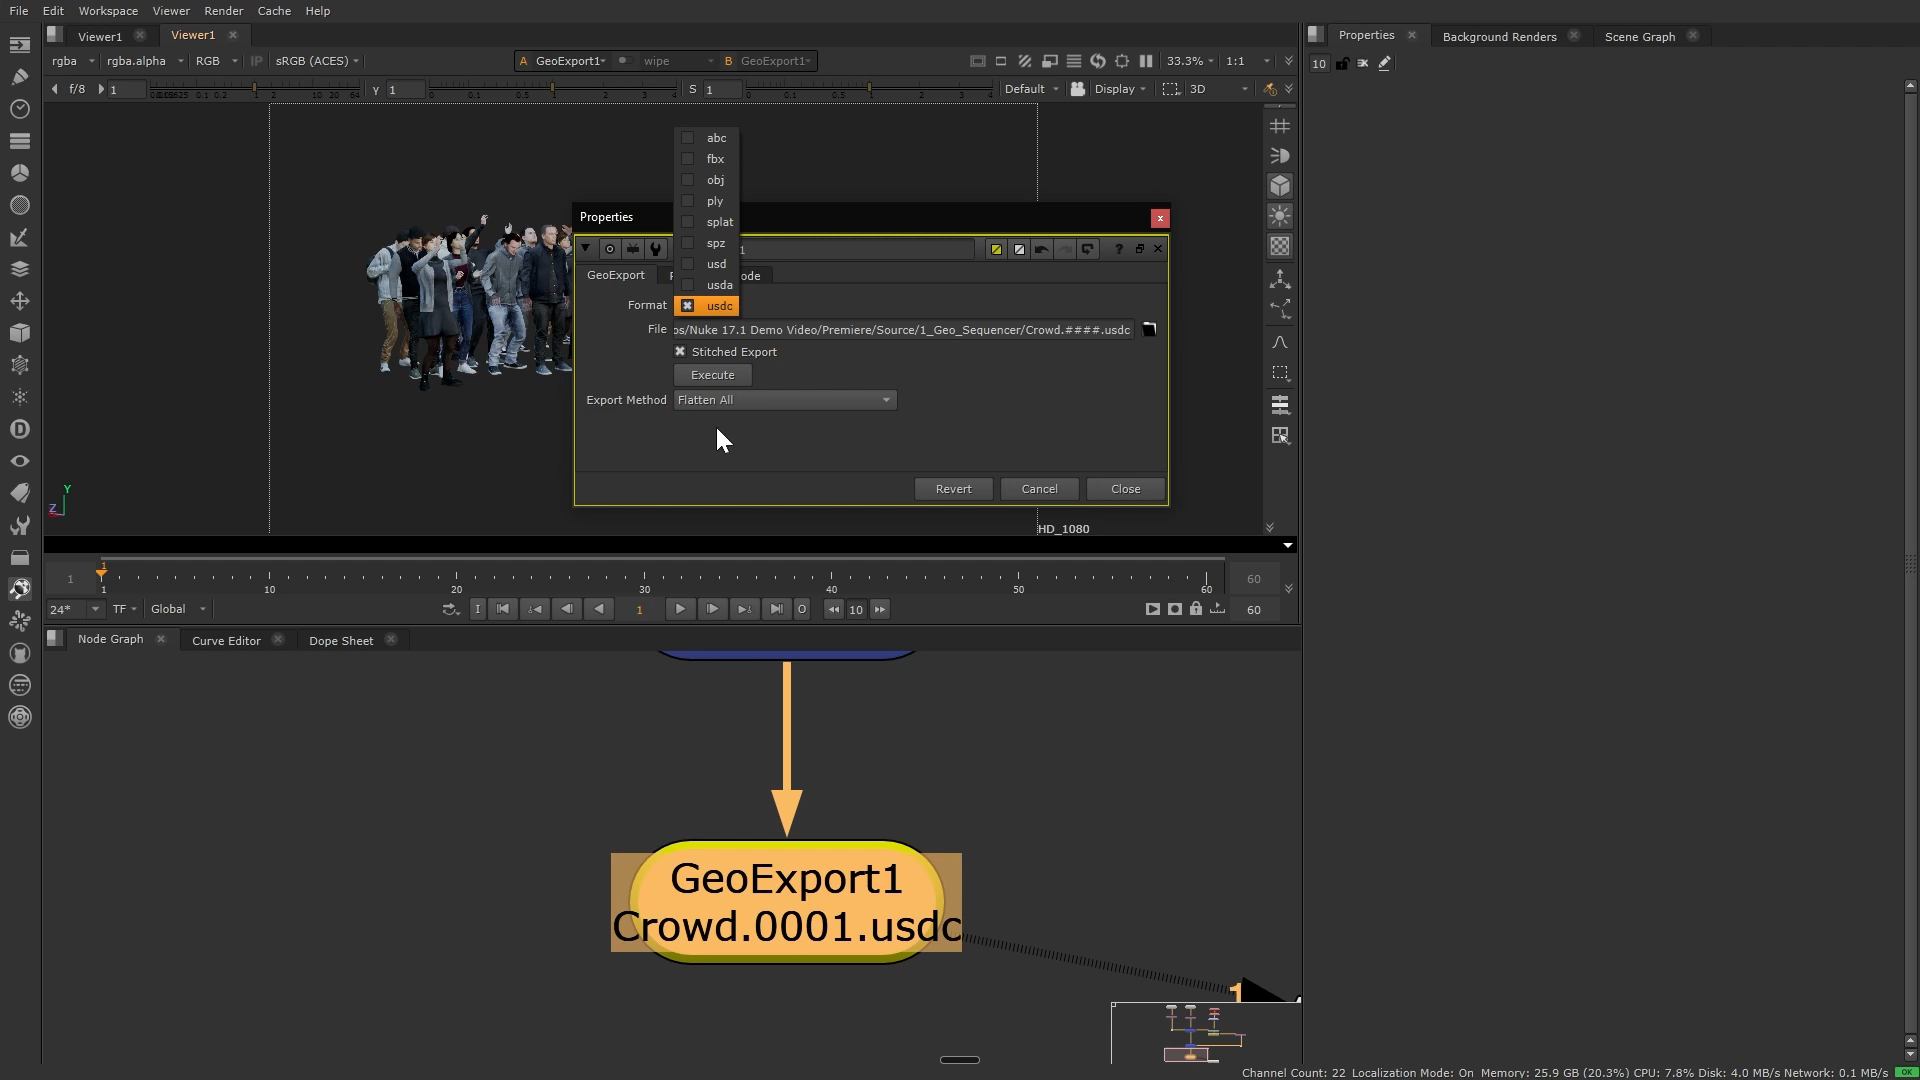
Task: Open the viewer zoom dropdown showing 33.3%
Action: pyautogui.click(x=1191, y=61)
